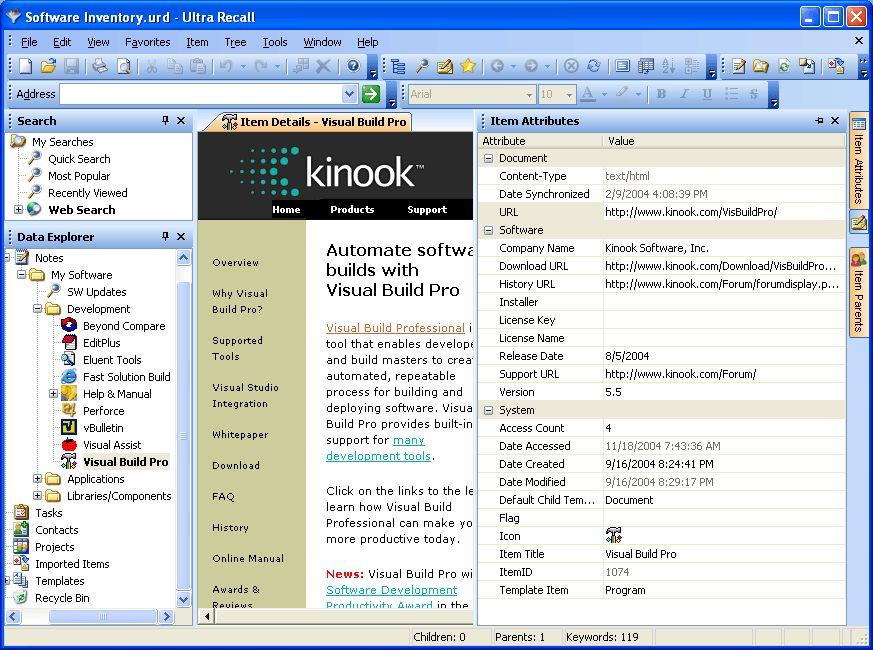Viewport: 873px width, 650px height.
Task: Close the Data Explorer panel
Action: (181, 237)
